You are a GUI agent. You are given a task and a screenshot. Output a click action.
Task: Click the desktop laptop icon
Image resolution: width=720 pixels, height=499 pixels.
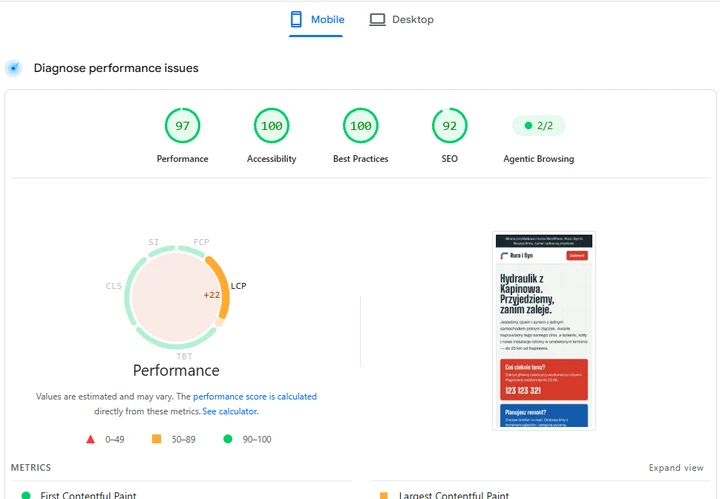[377, 20]
